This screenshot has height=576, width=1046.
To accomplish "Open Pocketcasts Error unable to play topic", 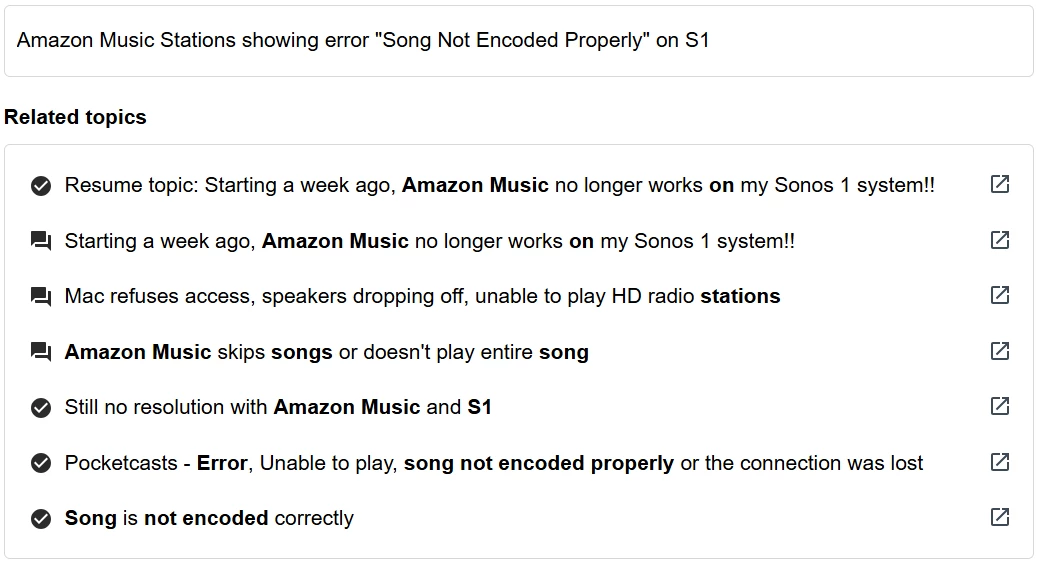I will click(x=493, y=463).
